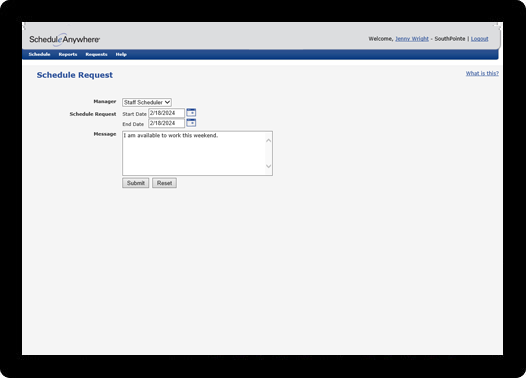This screenshot has height=378, width=526.
Task: Click the ScheduleAnywhere logo
Action: click(x=64, y=40)
